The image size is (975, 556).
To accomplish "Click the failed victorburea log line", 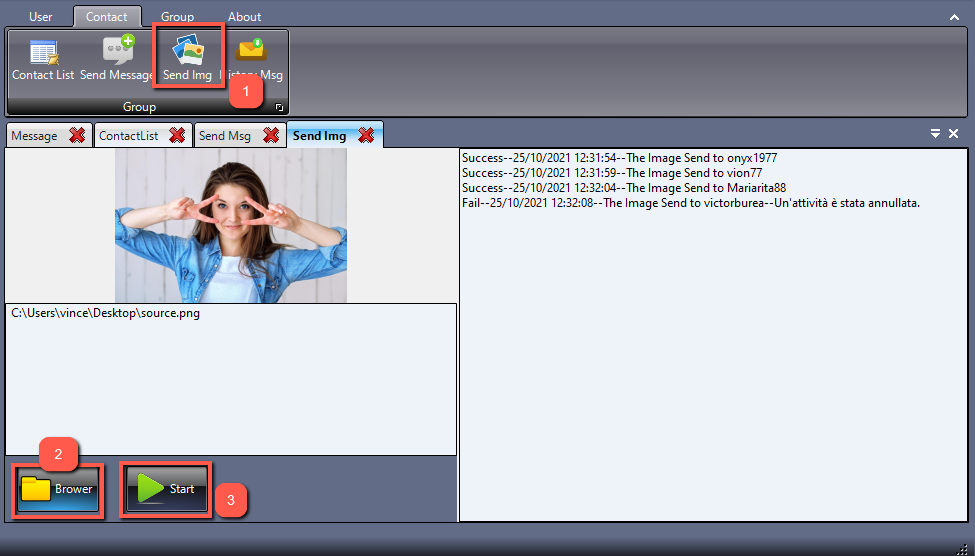I will click(690, 203).
